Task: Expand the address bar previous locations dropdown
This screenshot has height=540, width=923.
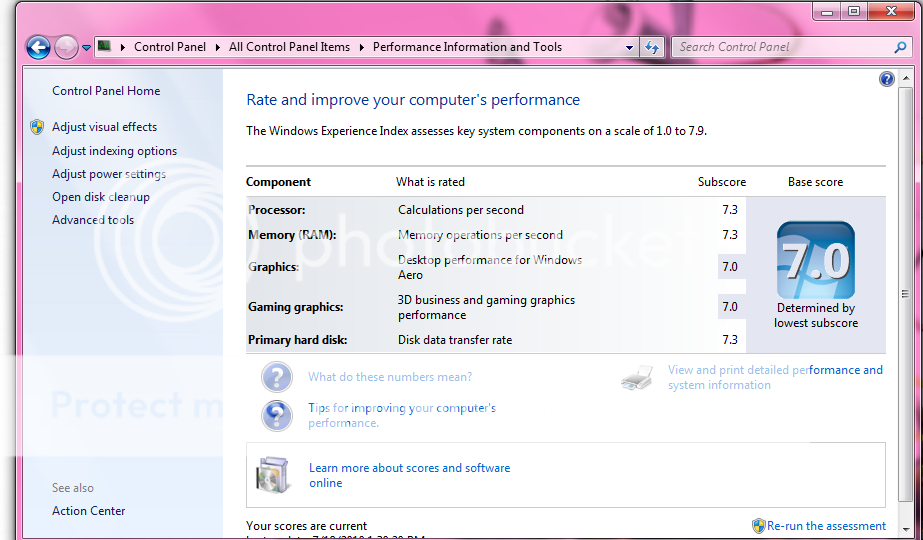Action: (x=629, y=47)
